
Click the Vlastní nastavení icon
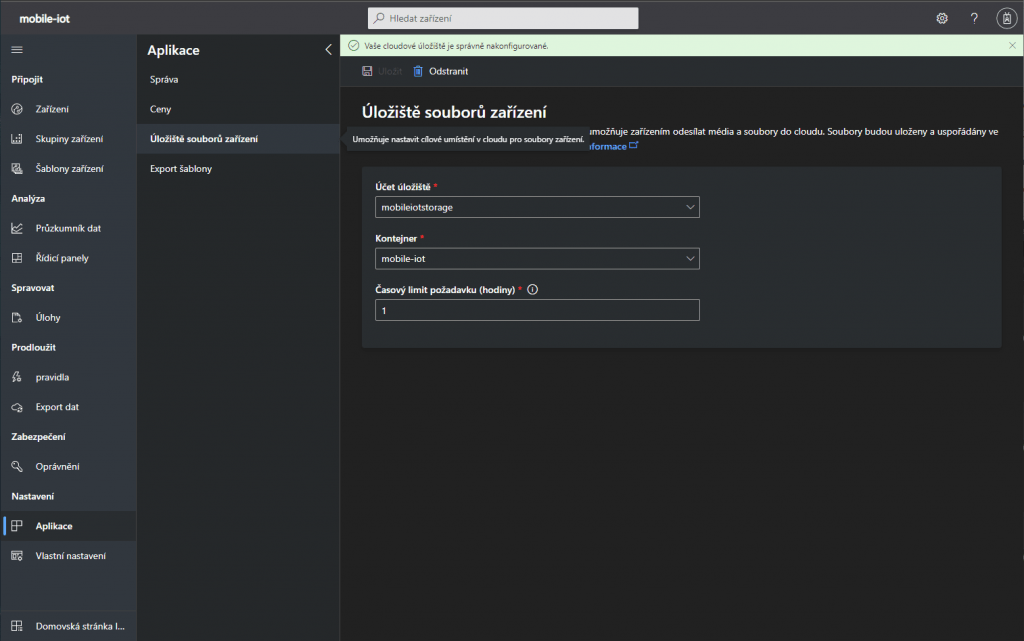(x=17, y=556)
